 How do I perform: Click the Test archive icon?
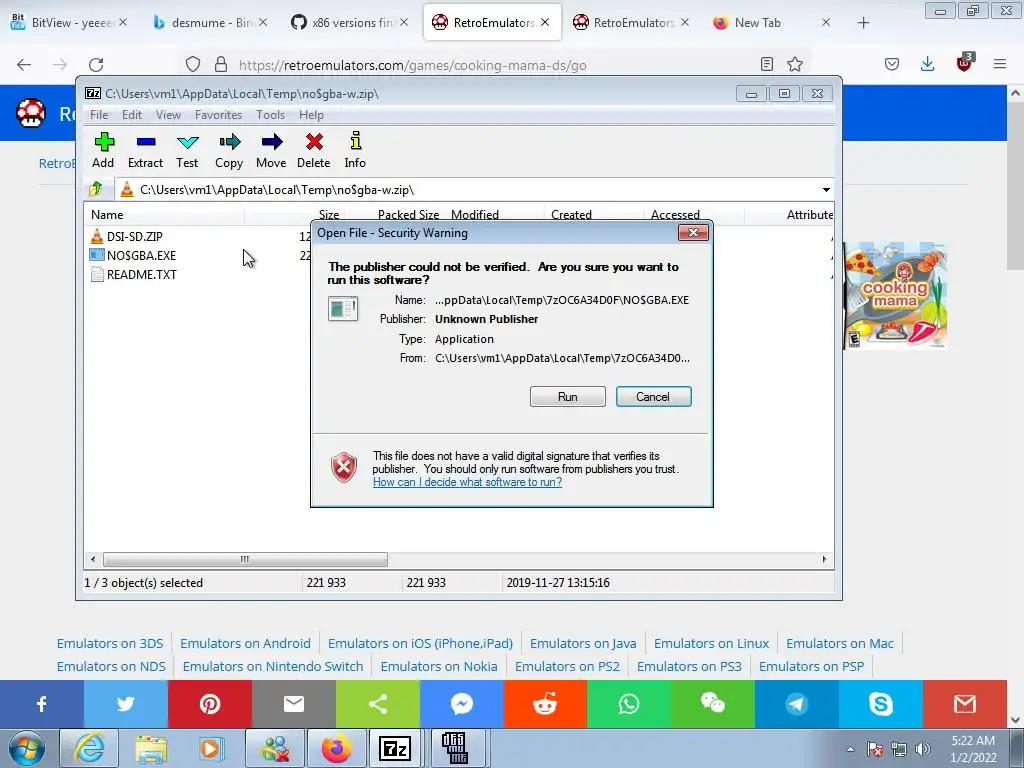(x=187, y=151)
